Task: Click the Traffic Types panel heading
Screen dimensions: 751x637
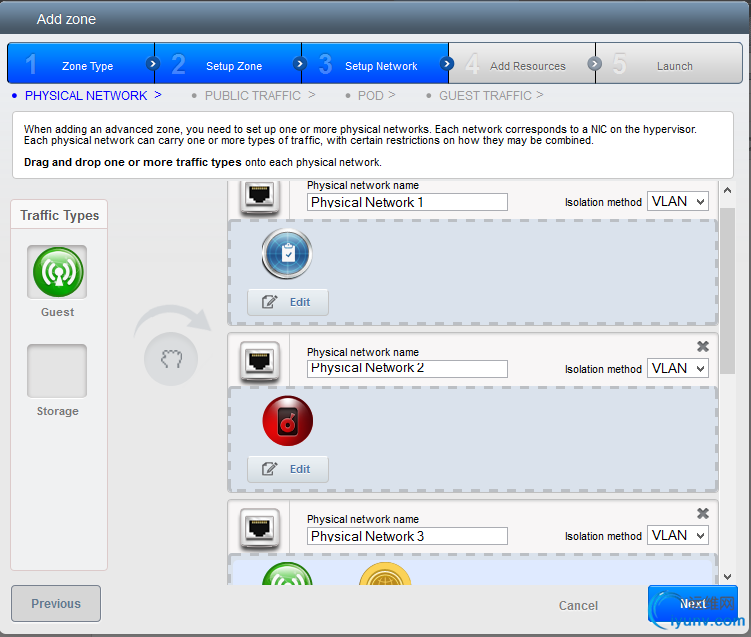Action: (59, 216)
